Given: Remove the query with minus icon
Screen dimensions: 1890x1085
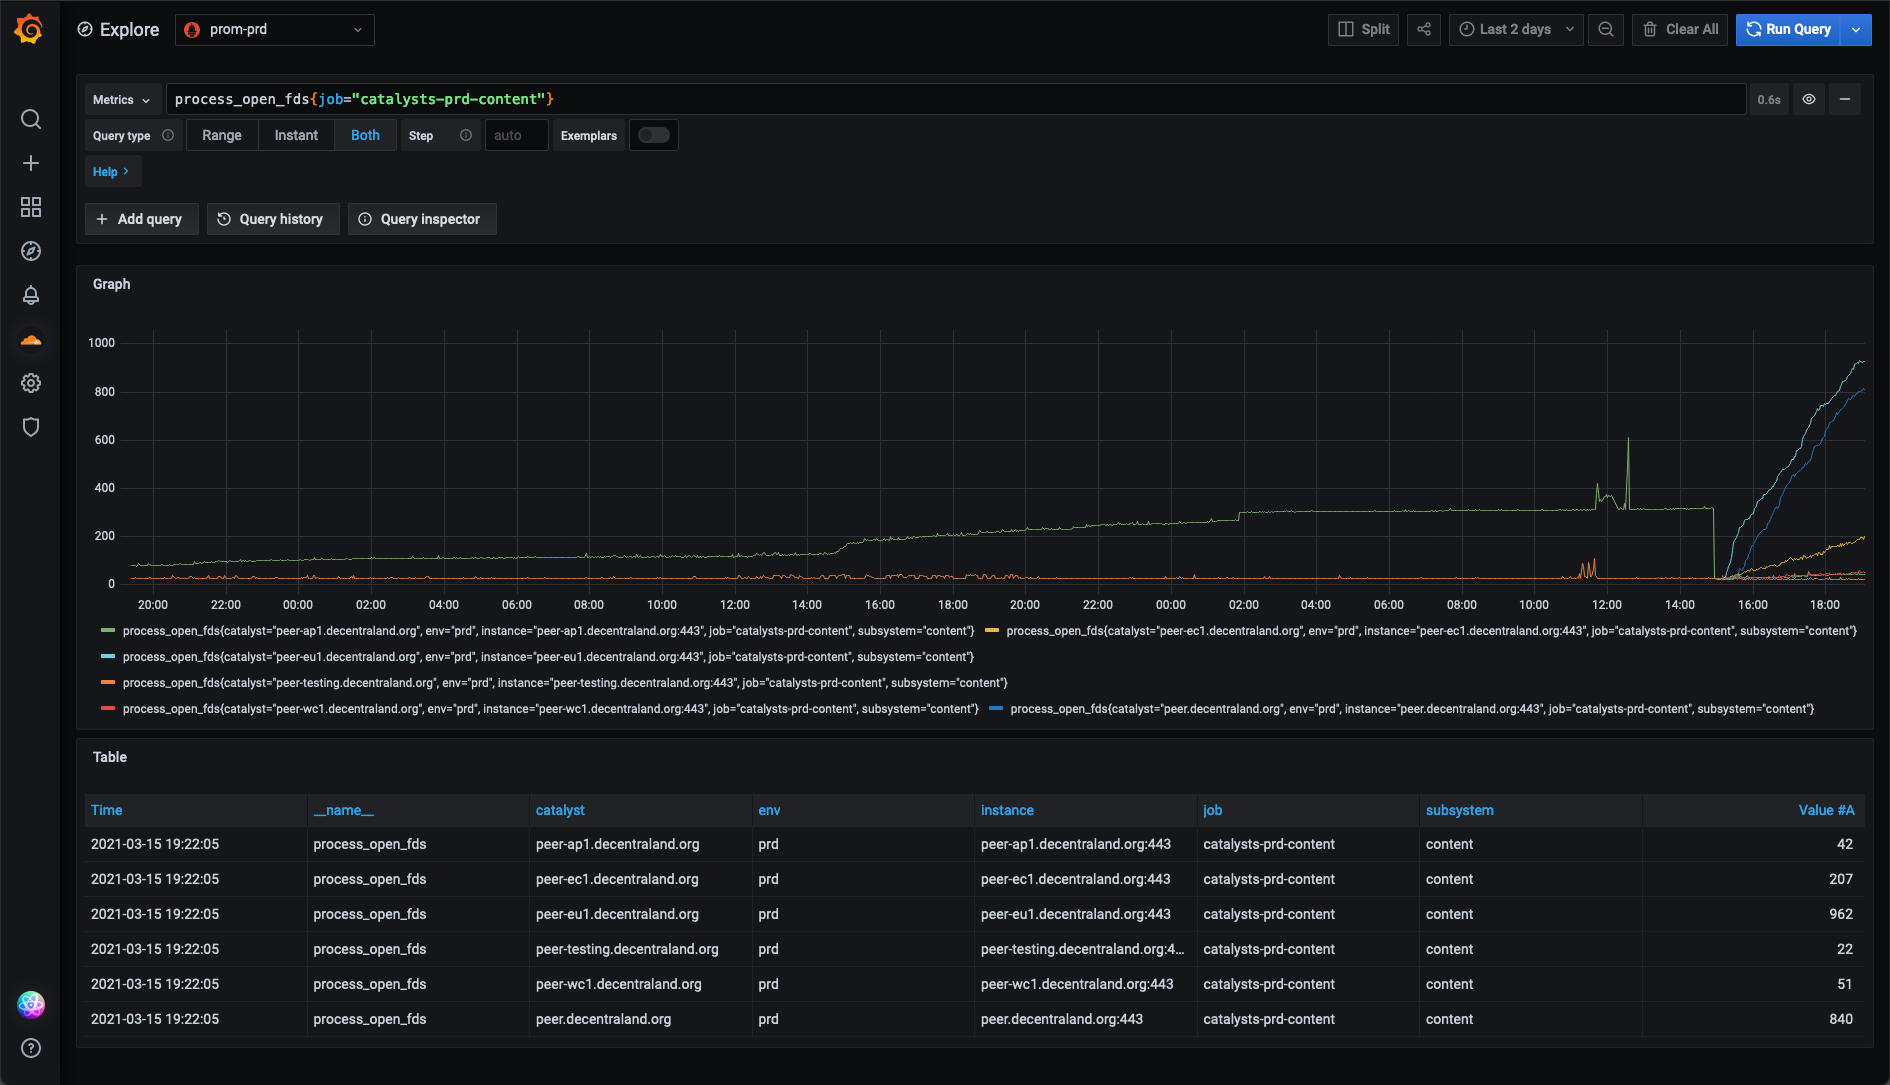Looking at the screenshot, I should (1845, 99).
